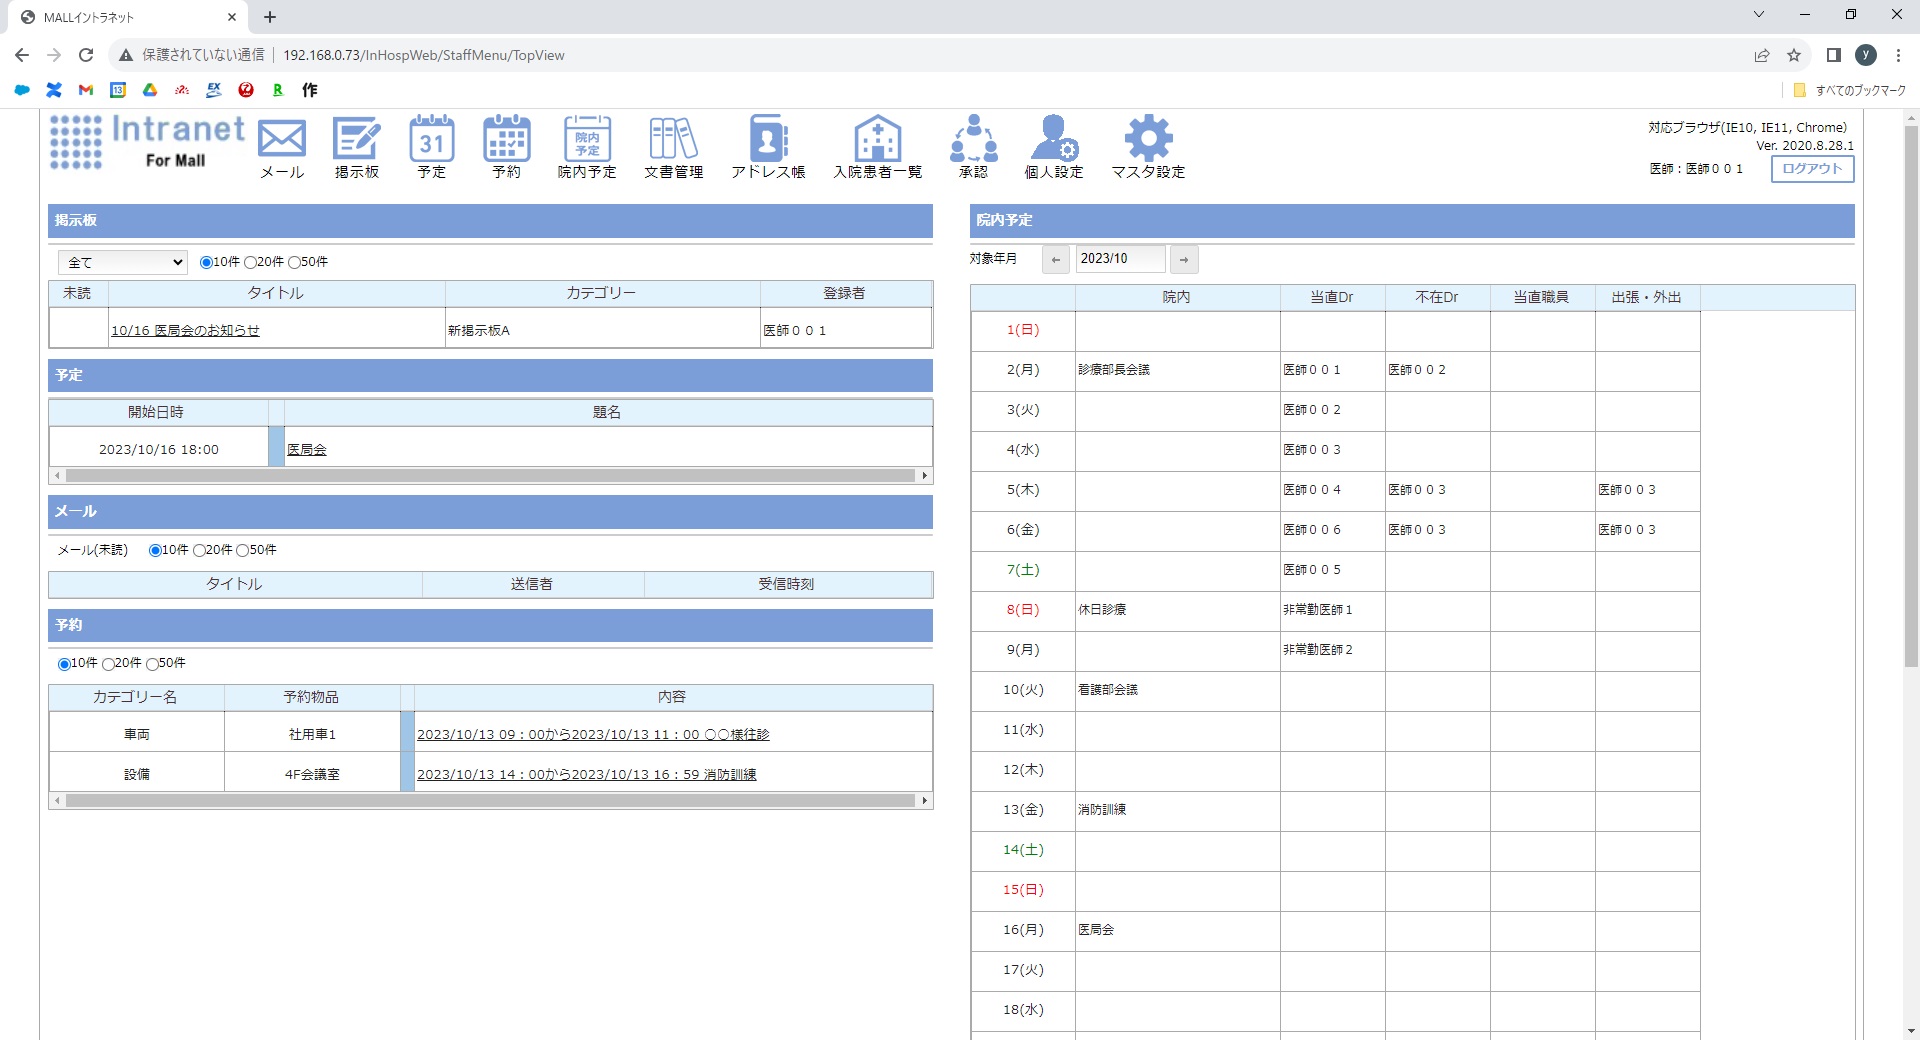Click the ログアウト button
The image size is (1920, 1040).
1812,169
